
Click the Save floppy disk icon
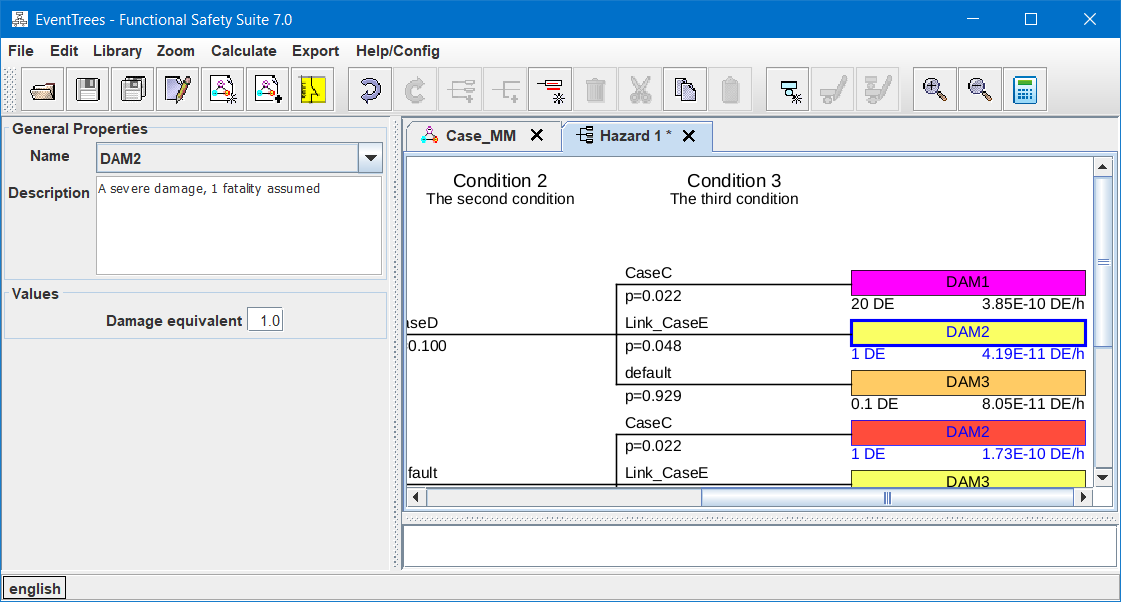88,90
